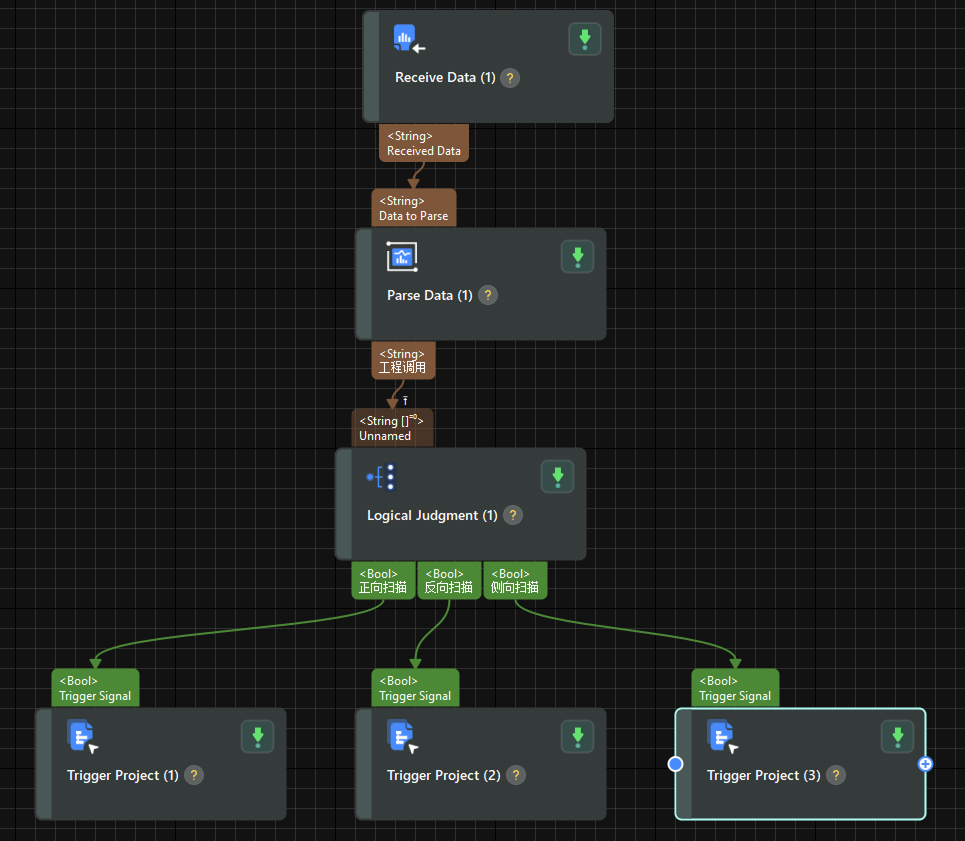Click the Receive Data node's blue antenna icon
Viewport: 965px width, 841px height.
(x=404, y=37)
